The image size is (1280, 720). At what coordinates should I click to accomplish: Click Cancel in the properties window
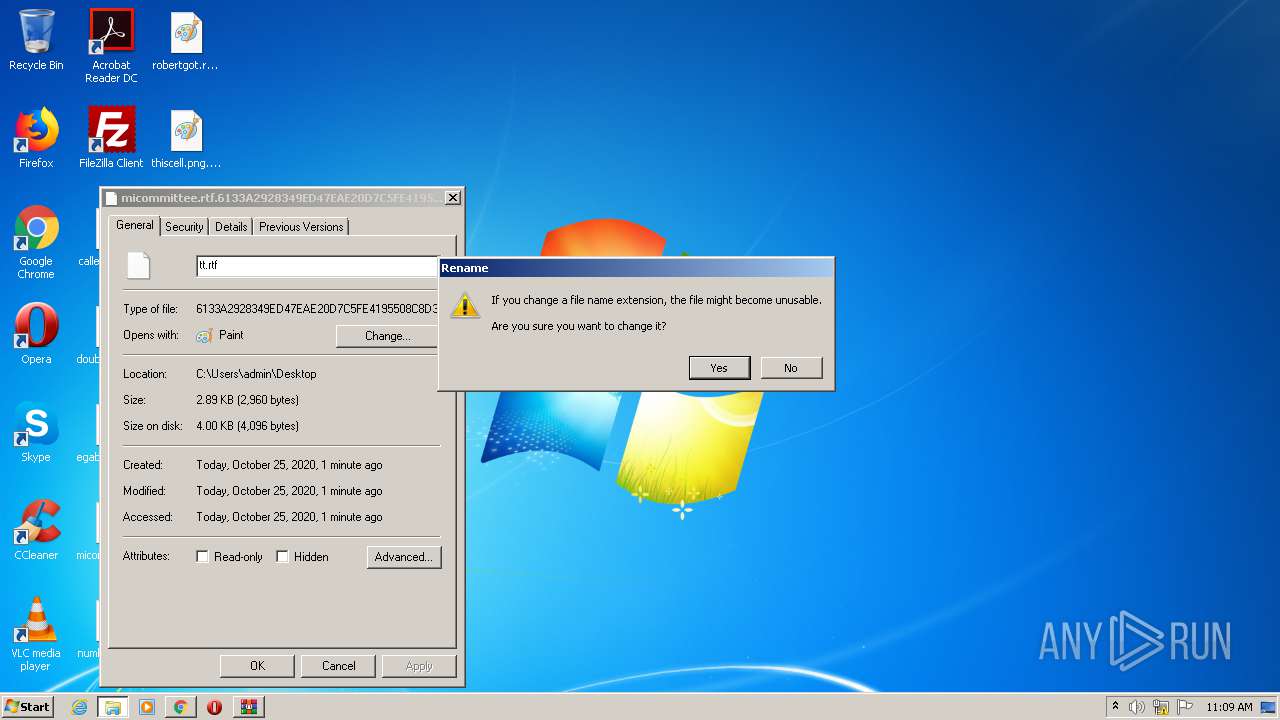[x=338, y=666]
